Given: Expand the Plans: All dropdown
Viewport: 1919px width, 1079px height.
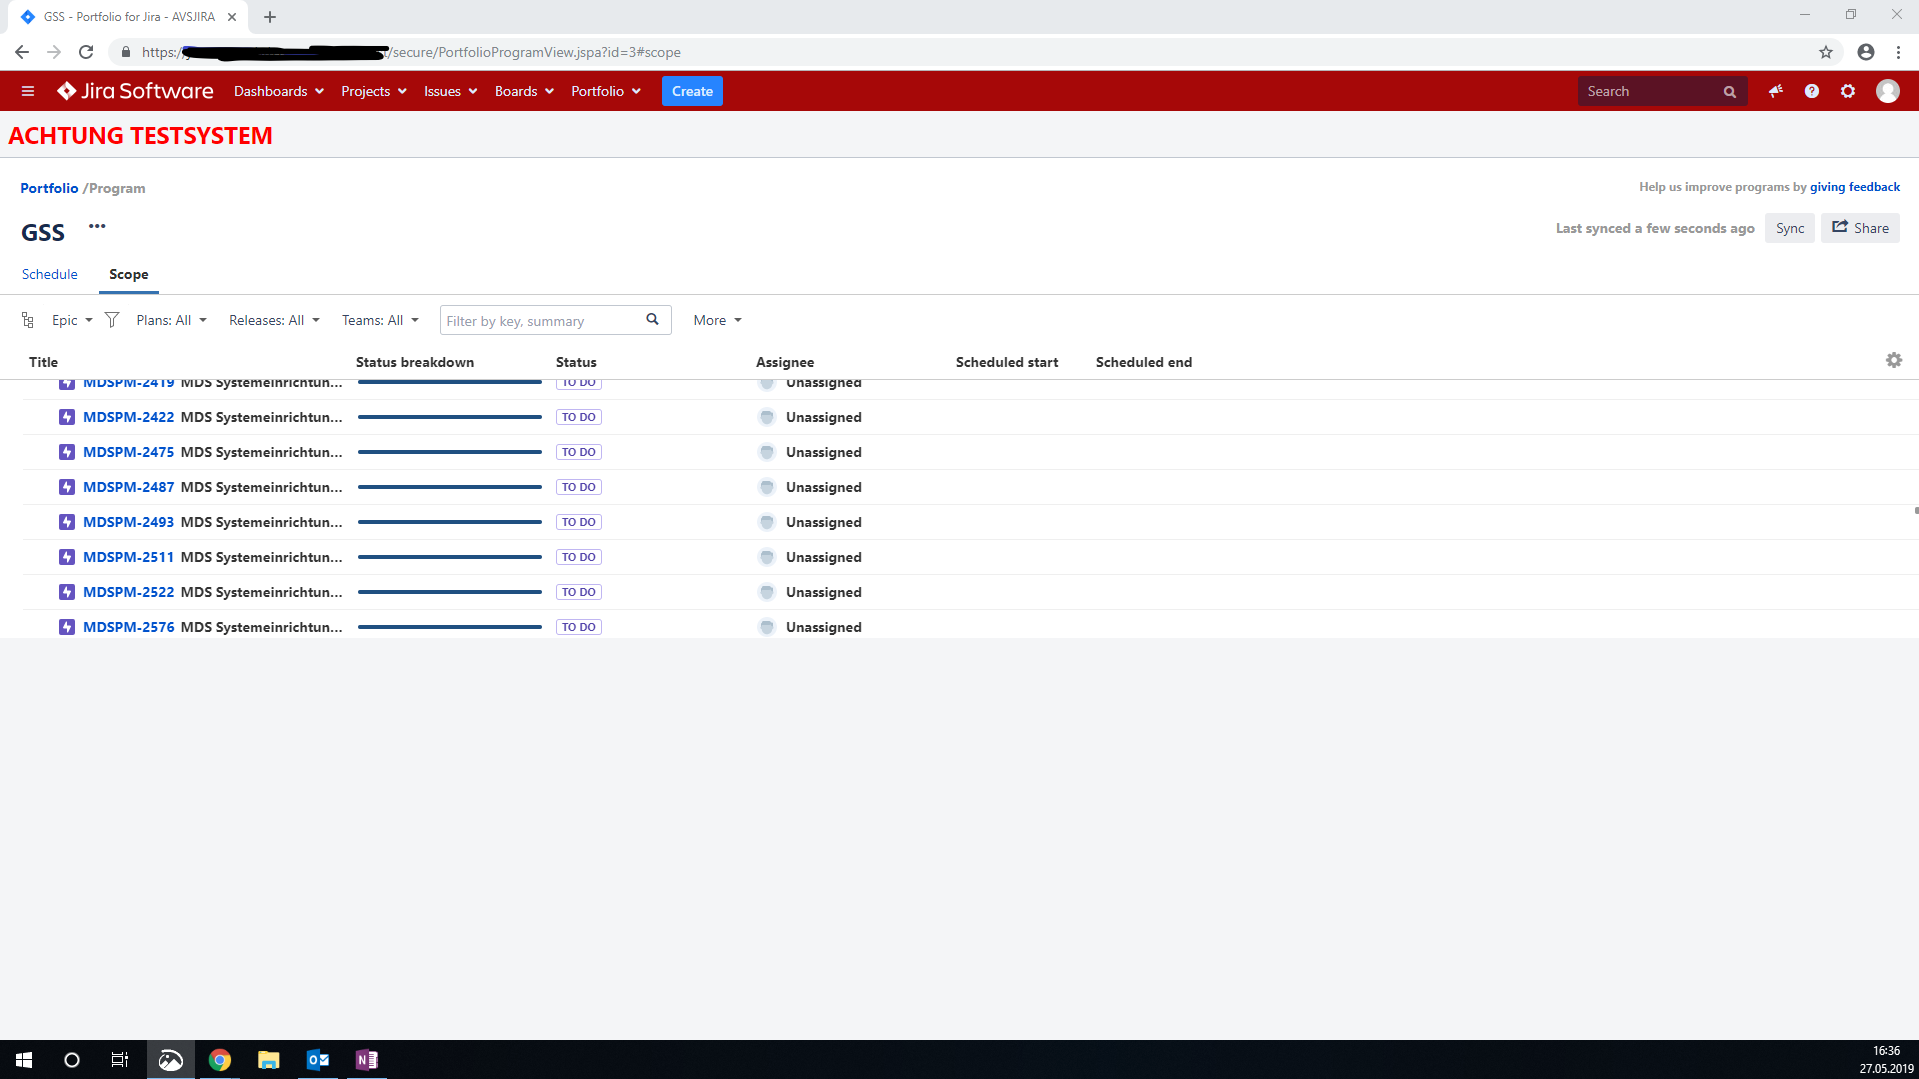Looking at the screenshot, I should [x=172, y=320].
